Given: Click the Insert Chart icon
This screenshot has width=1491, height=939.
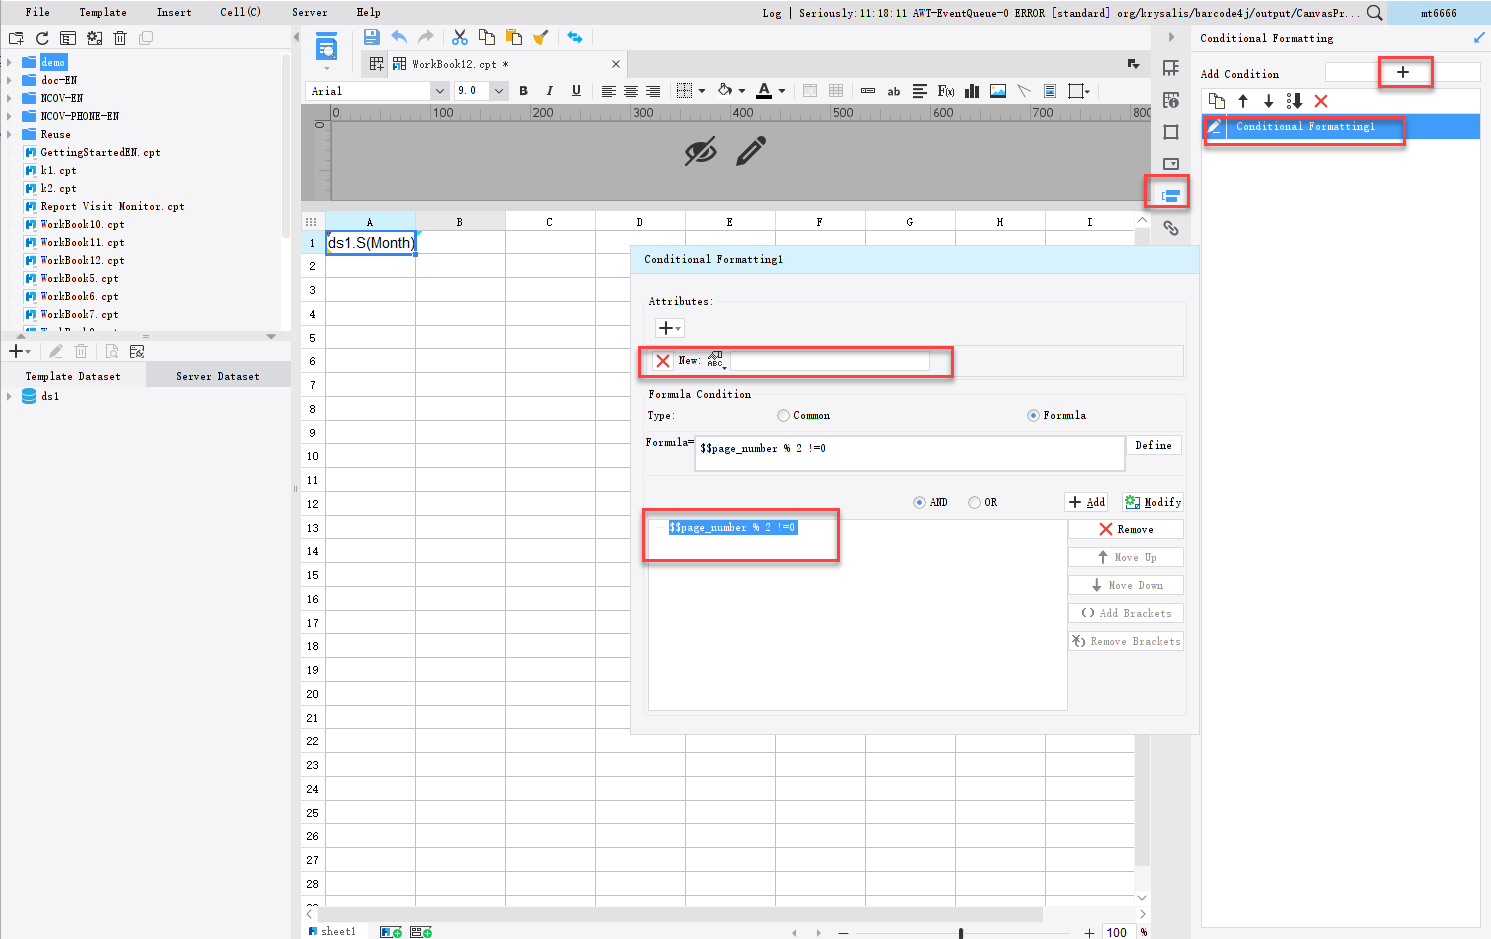Looking at the screenshot, I should coord(972,91).
